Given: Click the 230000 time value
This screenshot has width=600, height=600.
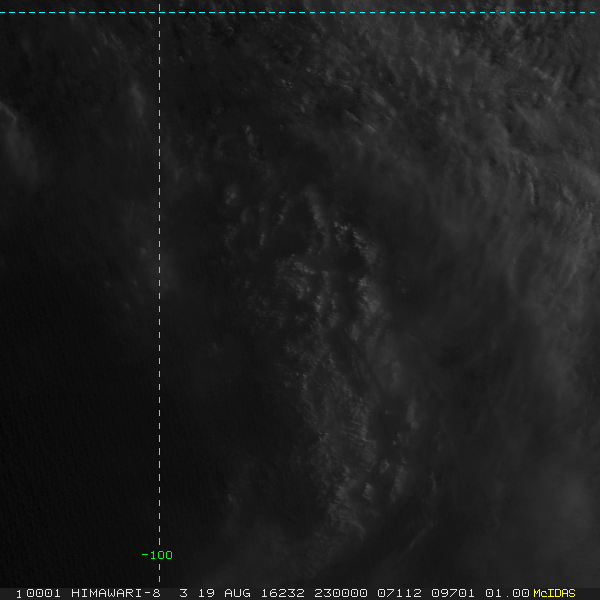Looking at the screenshot, I should pos(341,593).
